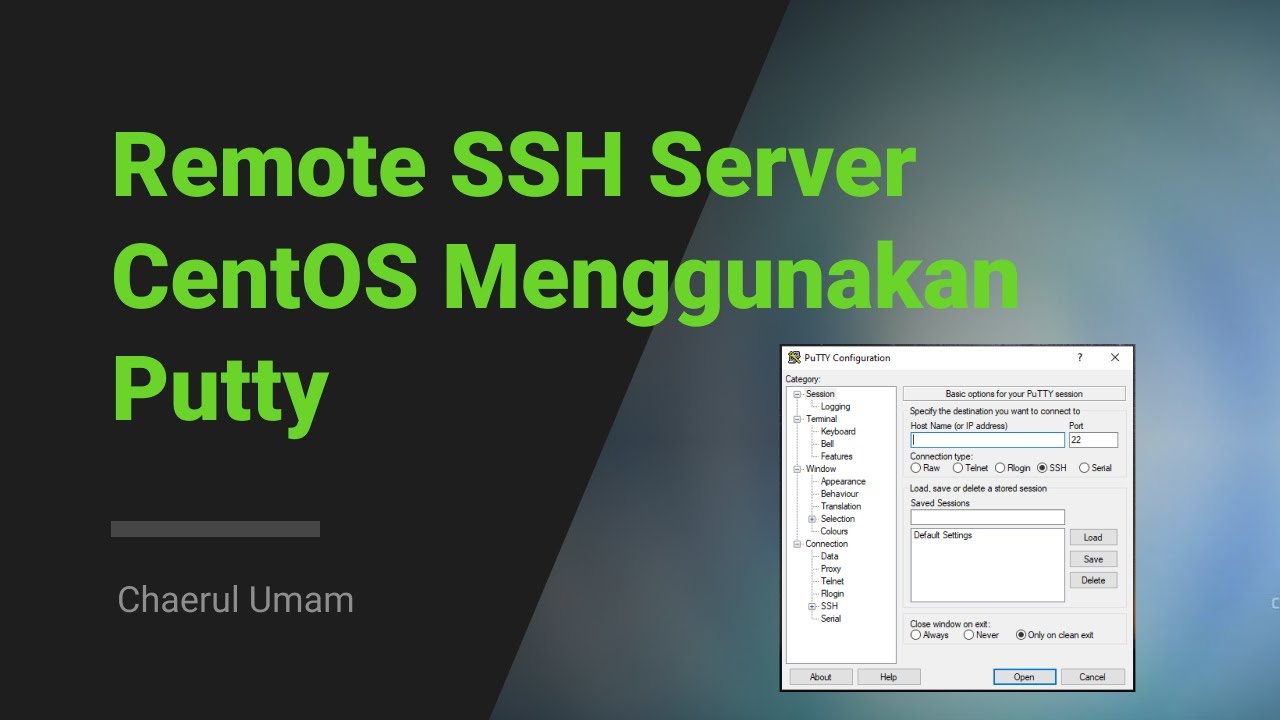Image resolution: width=1280 pixels, height=720 pixels.
Task: Select the Telnet connection type
Action: click(x=957, y=468)
